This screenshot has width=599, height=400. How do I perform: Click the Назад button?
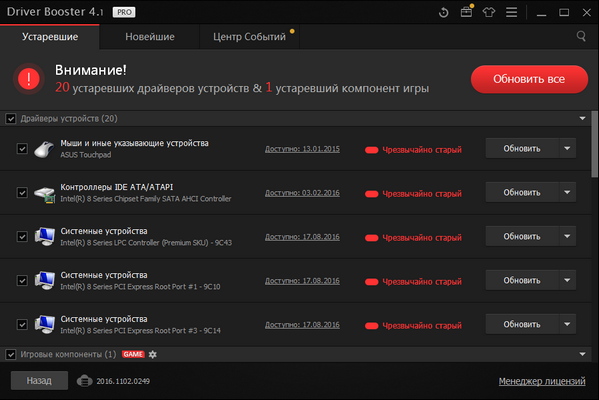39,381
